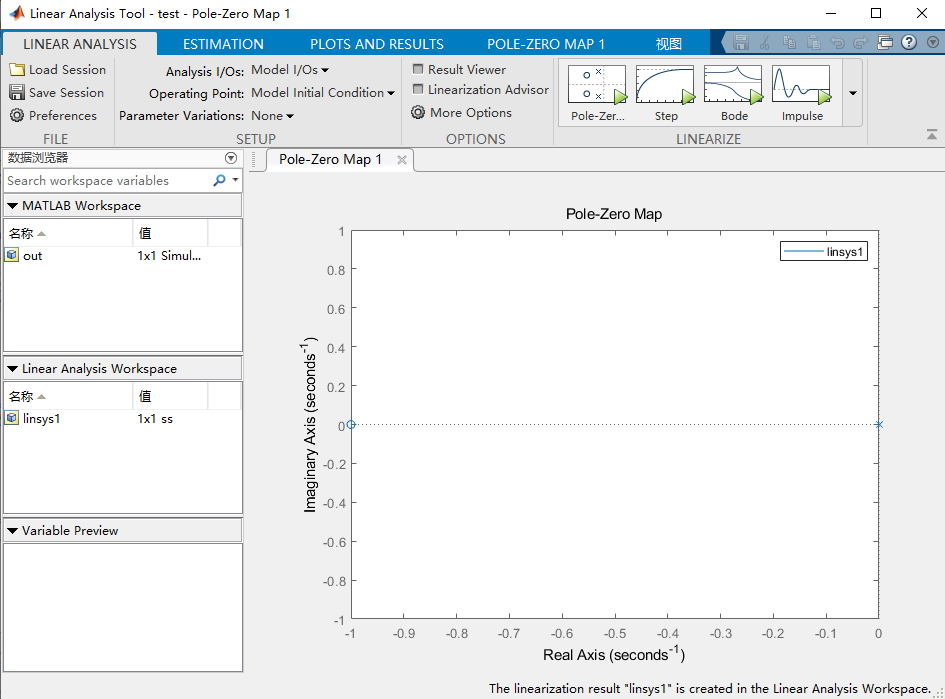Open Preferences gear icon
The height and width of the screenshot is (699, 945).
pos(17,116)
